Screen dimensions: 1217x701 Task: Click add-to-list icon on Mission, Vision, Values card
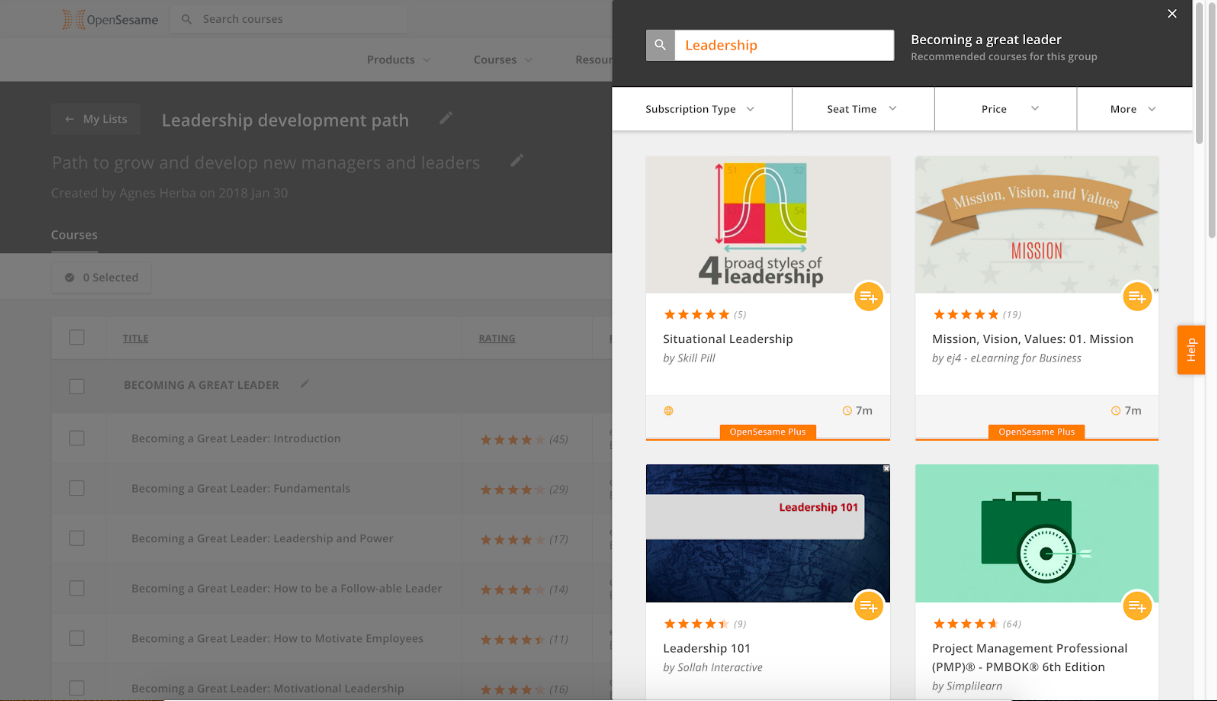tap(1137, 297)
